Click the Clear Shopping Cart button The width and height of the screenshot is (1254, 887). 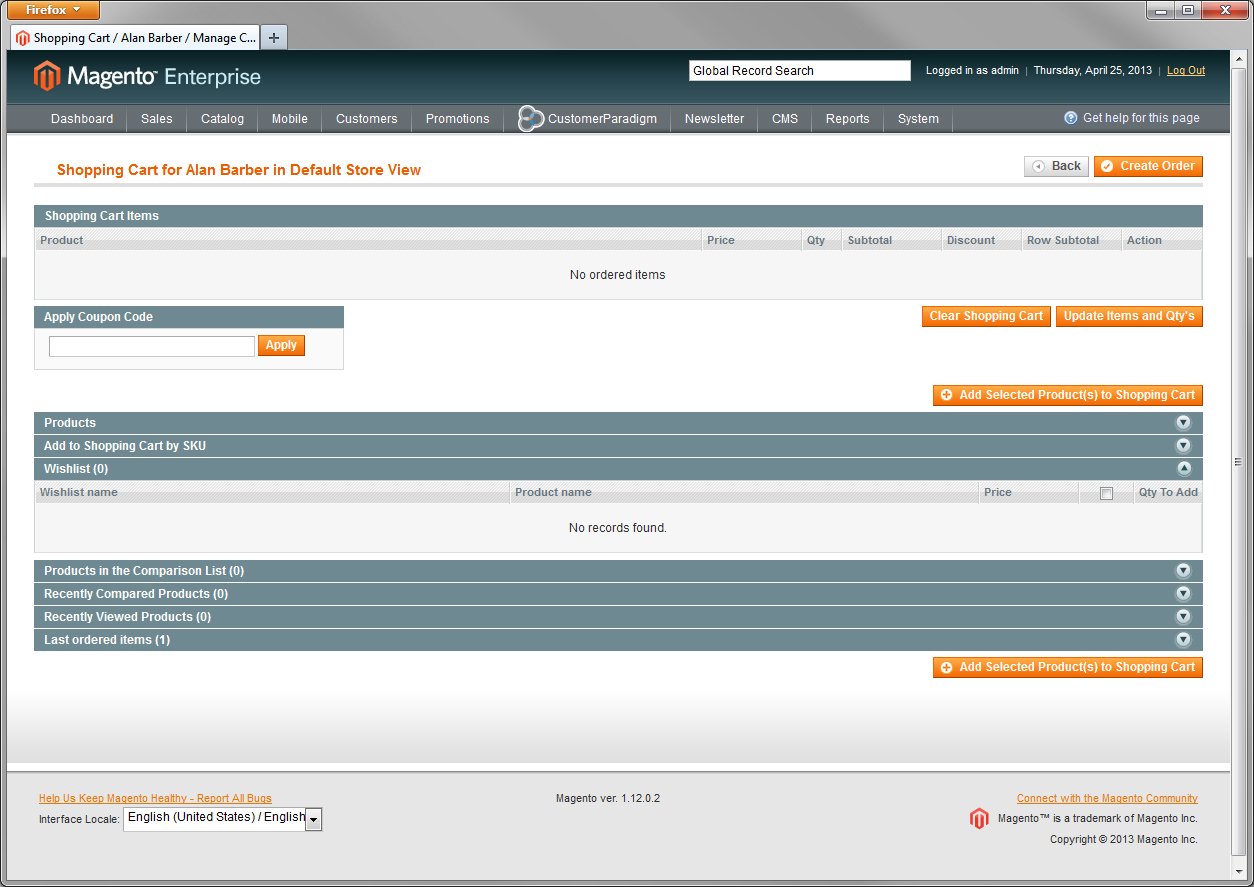coord(986,316)
